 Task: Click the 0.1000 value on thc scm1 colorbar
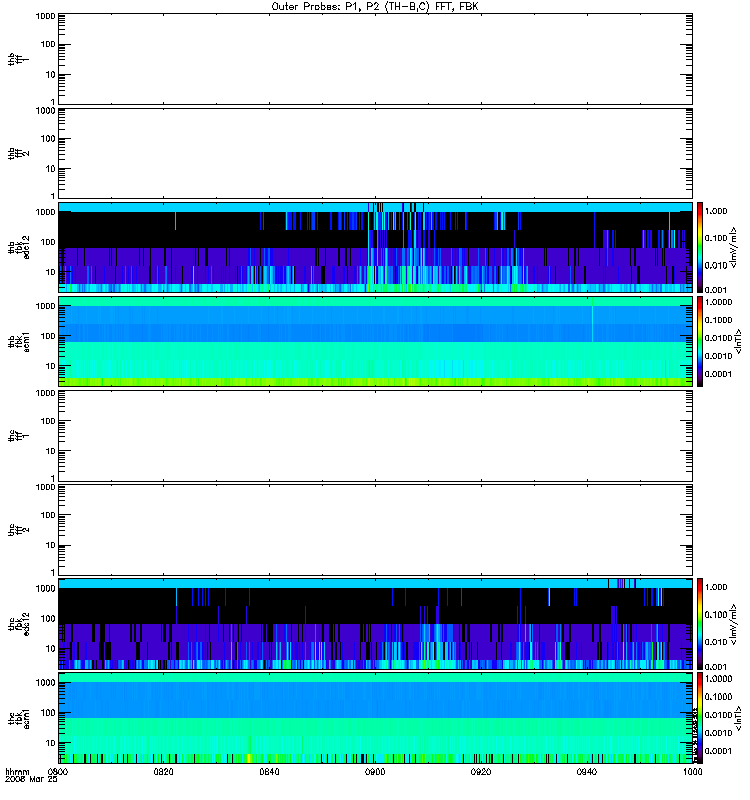pyautogui.click(x=718, y=696)
